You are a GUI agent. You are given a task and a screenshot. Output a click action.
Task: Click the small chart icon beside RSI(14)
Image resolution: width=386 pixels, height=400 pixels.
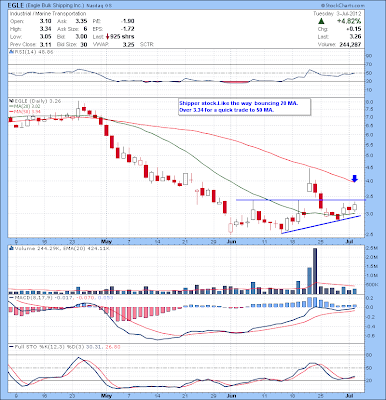pyautogui.click(x=11, y=52)
